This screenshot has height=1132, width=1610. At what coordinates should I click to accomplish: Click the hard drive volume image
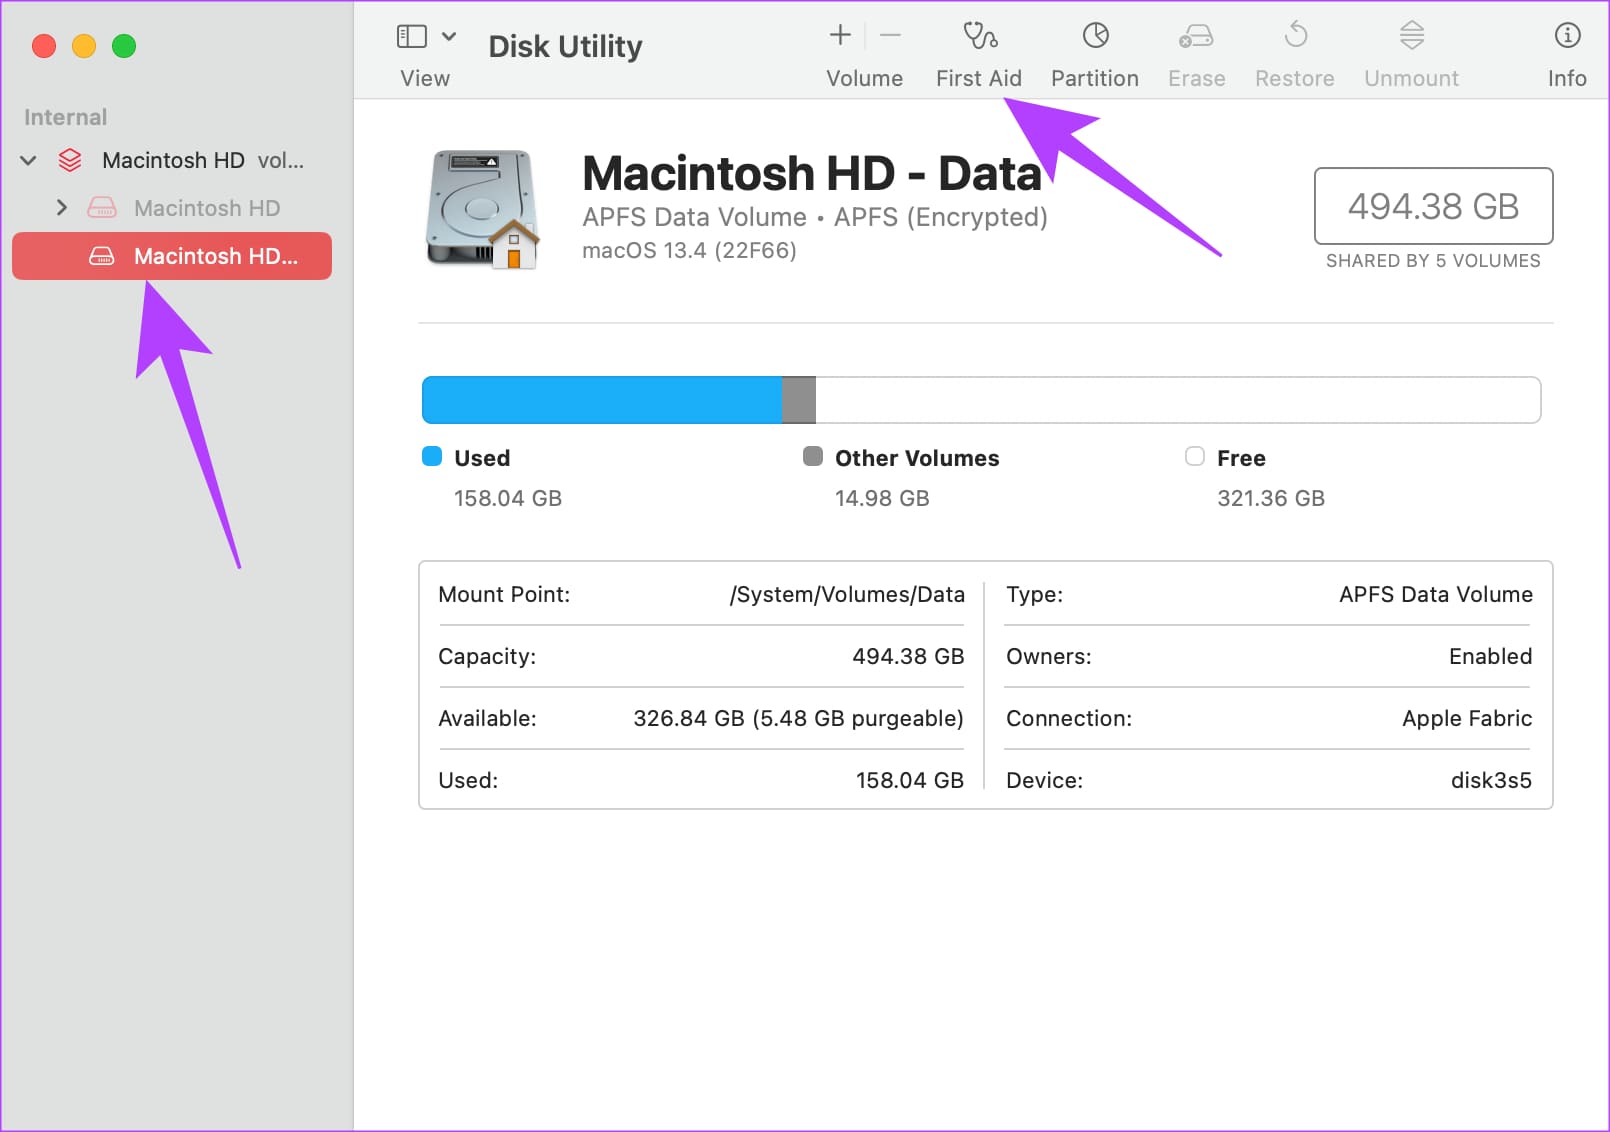tap(483, 210)
